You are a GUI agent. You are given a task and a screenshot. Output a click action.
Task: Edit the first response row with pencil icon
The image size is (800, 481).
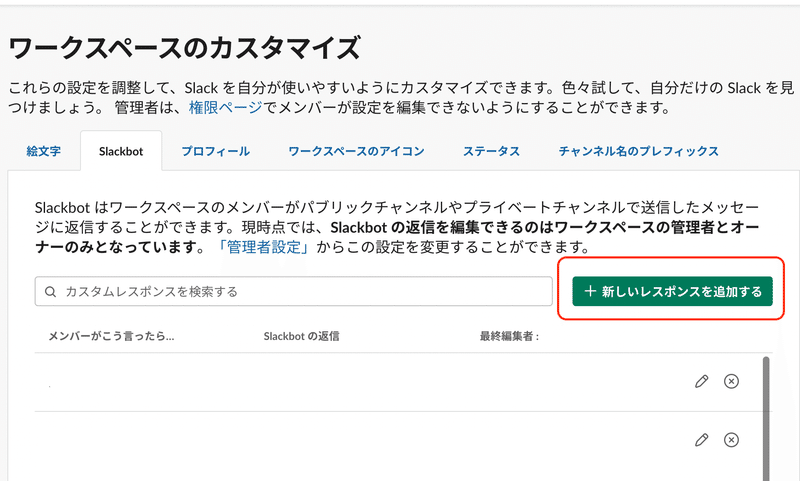(x=702, y=382)
